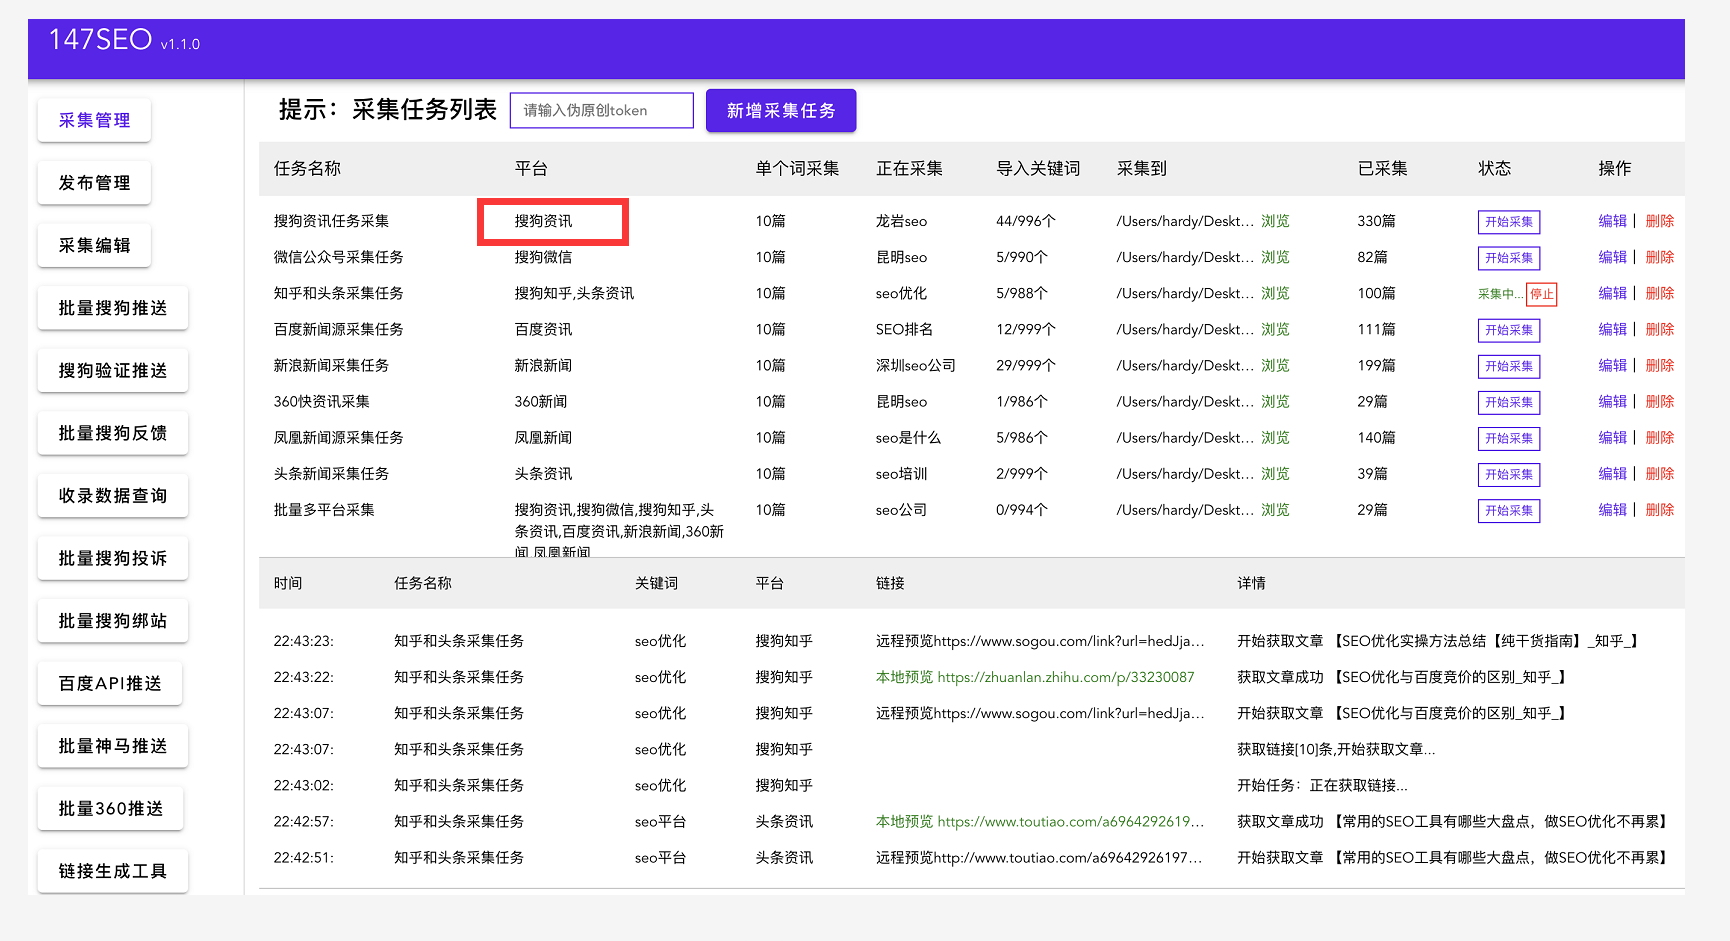
Task: Open 采集管理 in the sidebar
Action: 94,120
